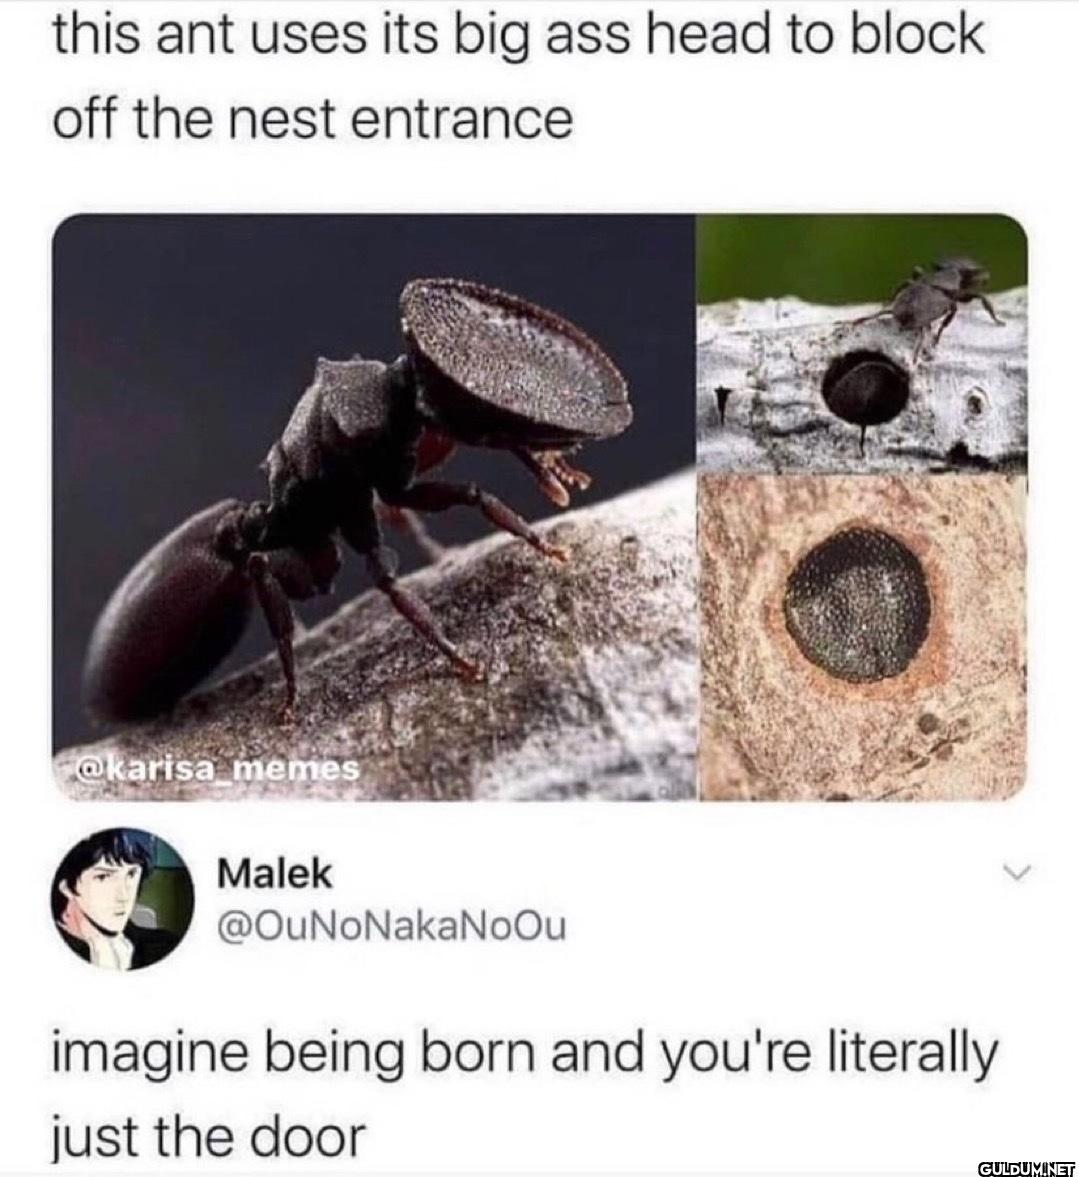Image resolution: width=1079 pixels, height=1177 pixels.
Task: Open the bottom-right plugged nest hole photo
Action: (x=862, y=638)
